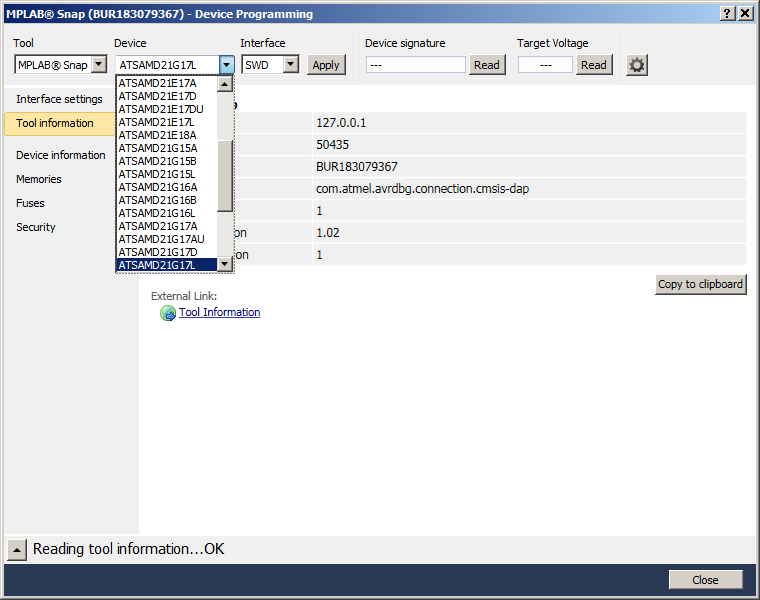Viewport: 760px width, 600px height.
Task: Click the help question mark button
Action: [727, 14]
